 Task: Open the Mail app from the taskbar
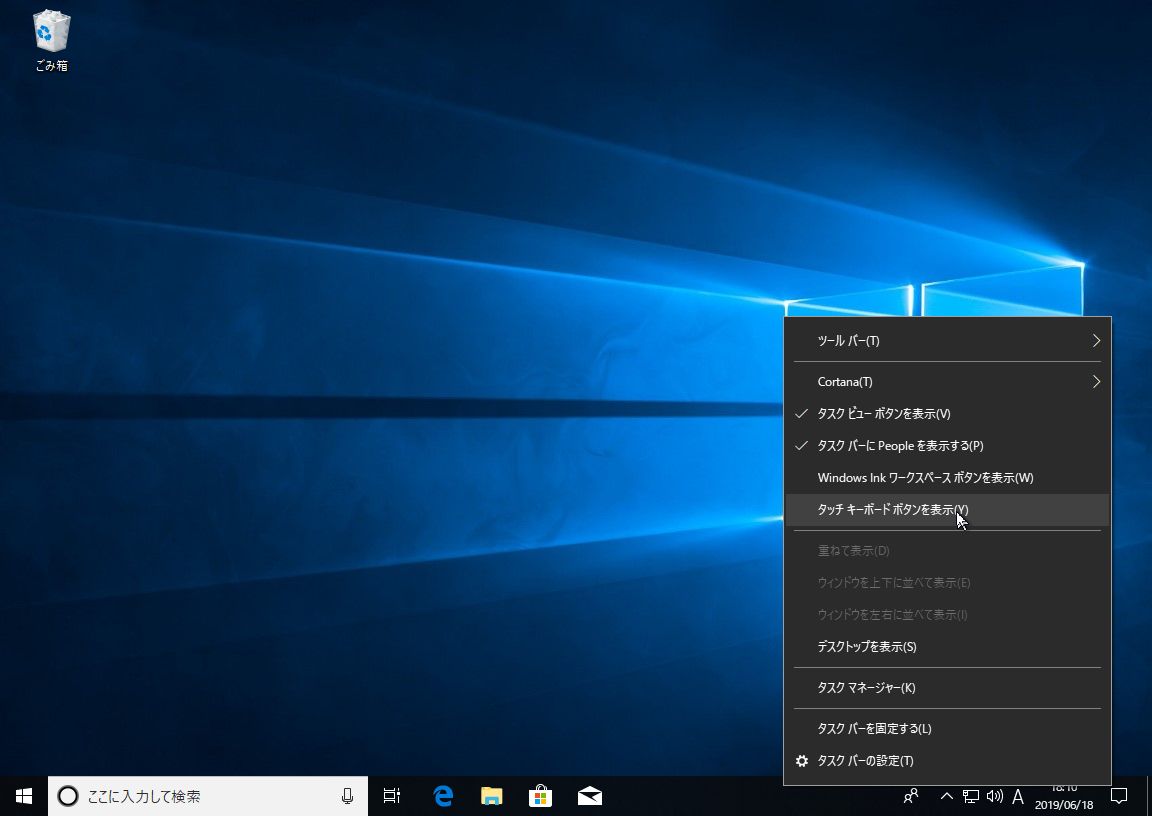[x=589, y=796]
